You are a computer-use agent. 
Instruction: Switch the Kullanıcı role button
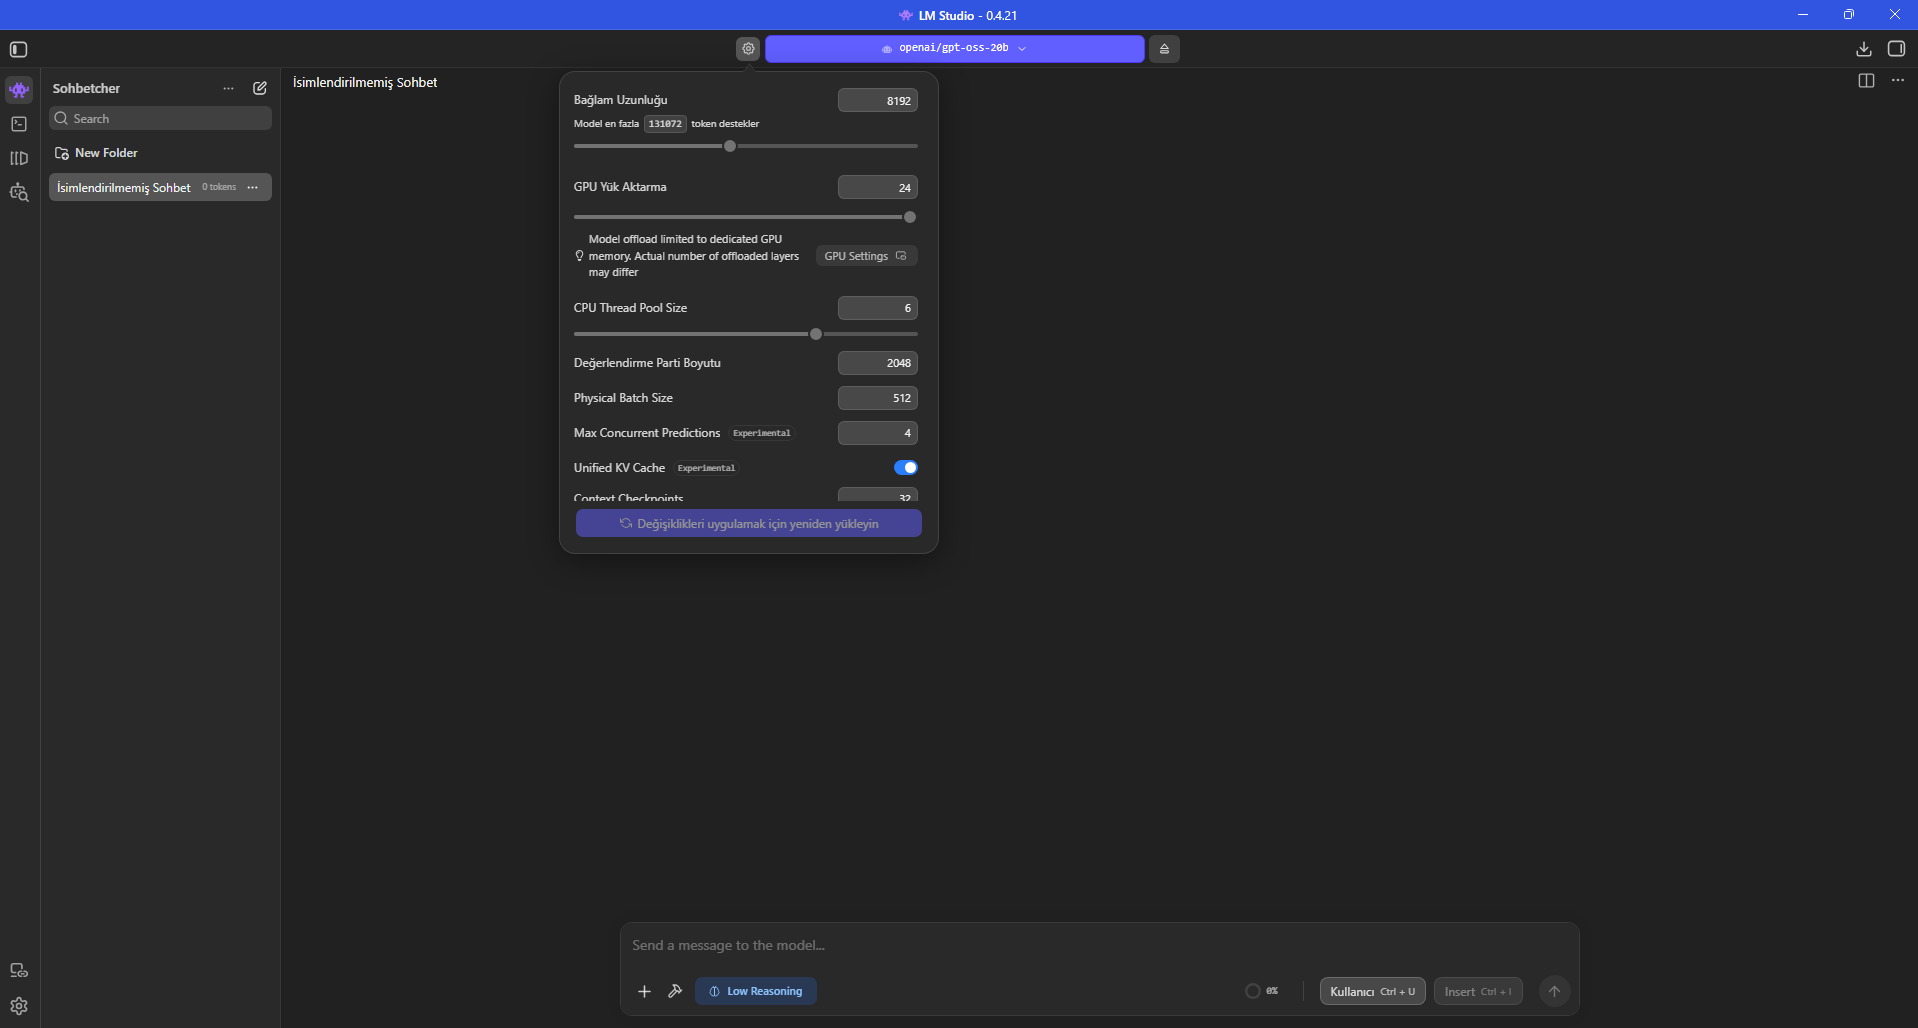click(x=1372, y=991)
